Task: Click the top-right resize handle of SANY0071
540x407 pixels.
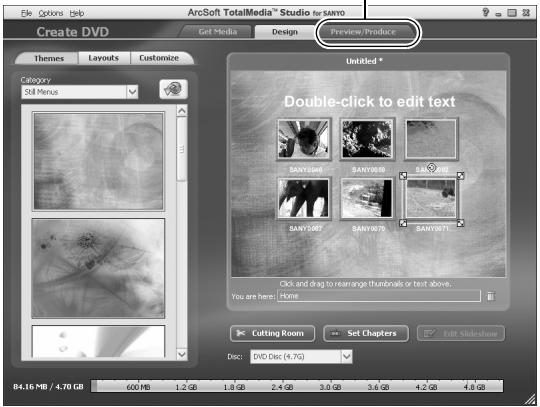Action: (460, 176)
